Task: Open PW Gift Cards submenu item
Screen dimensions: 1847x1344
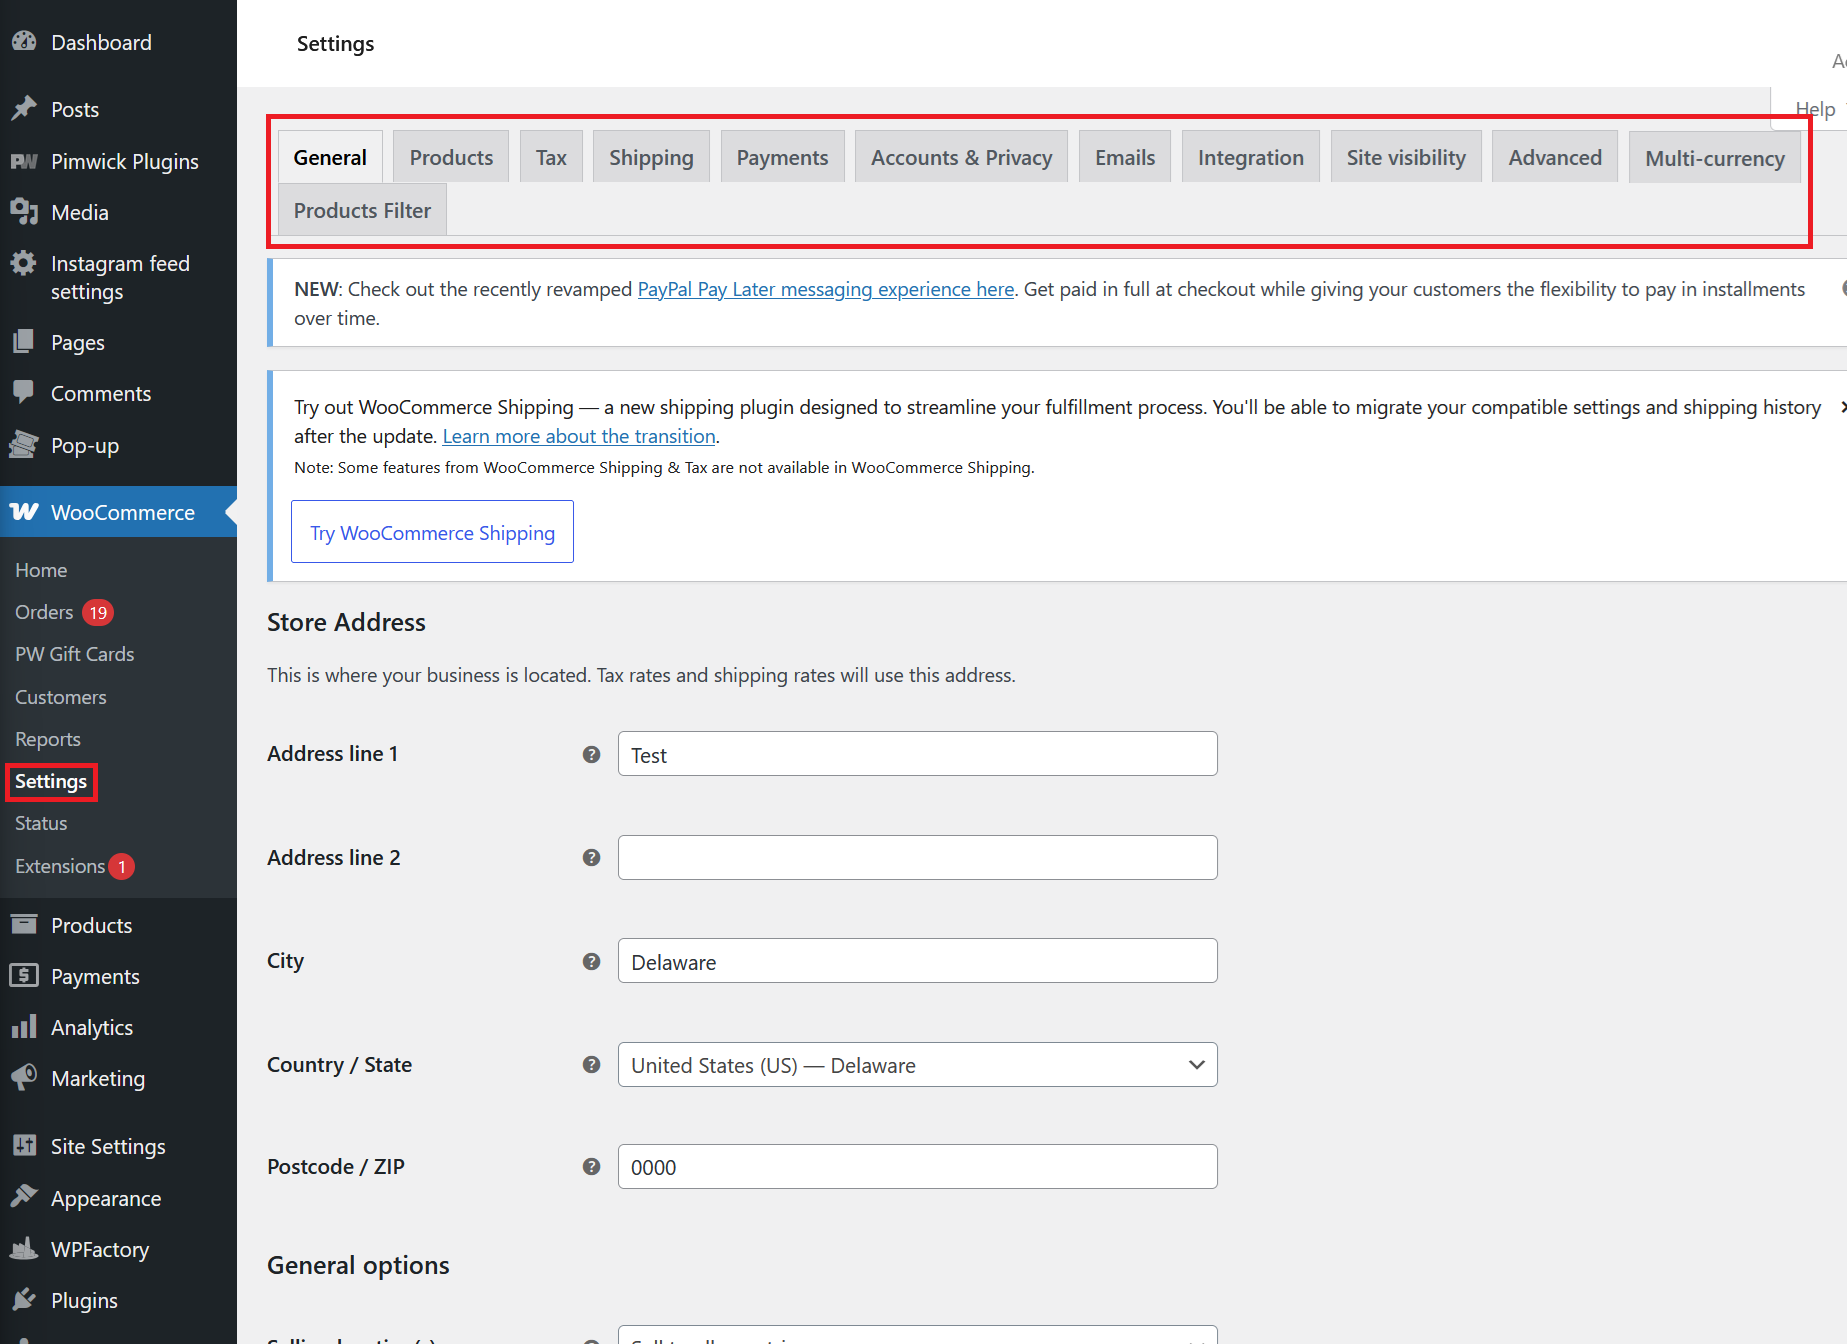Action: [x=75, y=654]
